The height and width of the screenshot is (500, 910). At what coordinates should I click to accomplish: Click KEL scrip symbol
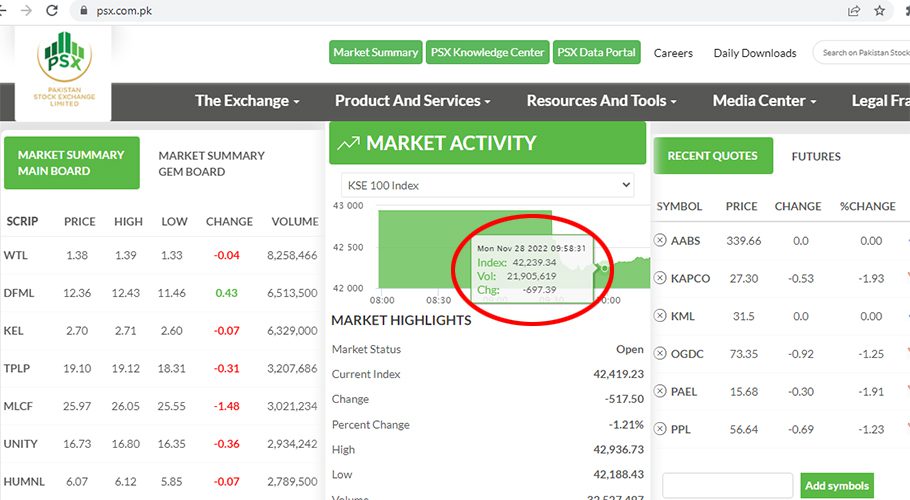point(13,331)
